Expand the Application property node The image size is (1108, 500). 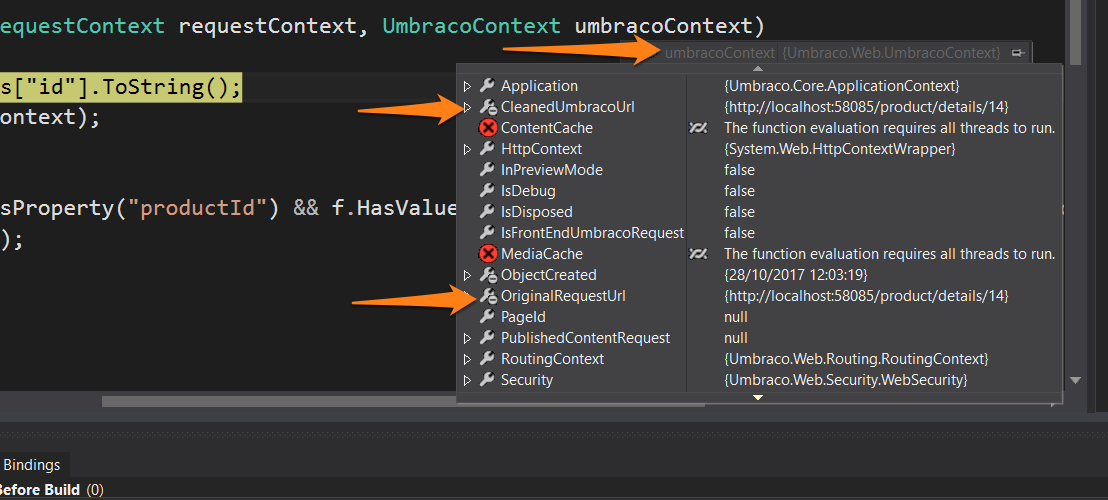pyautogui.click(x=467, y=86)
